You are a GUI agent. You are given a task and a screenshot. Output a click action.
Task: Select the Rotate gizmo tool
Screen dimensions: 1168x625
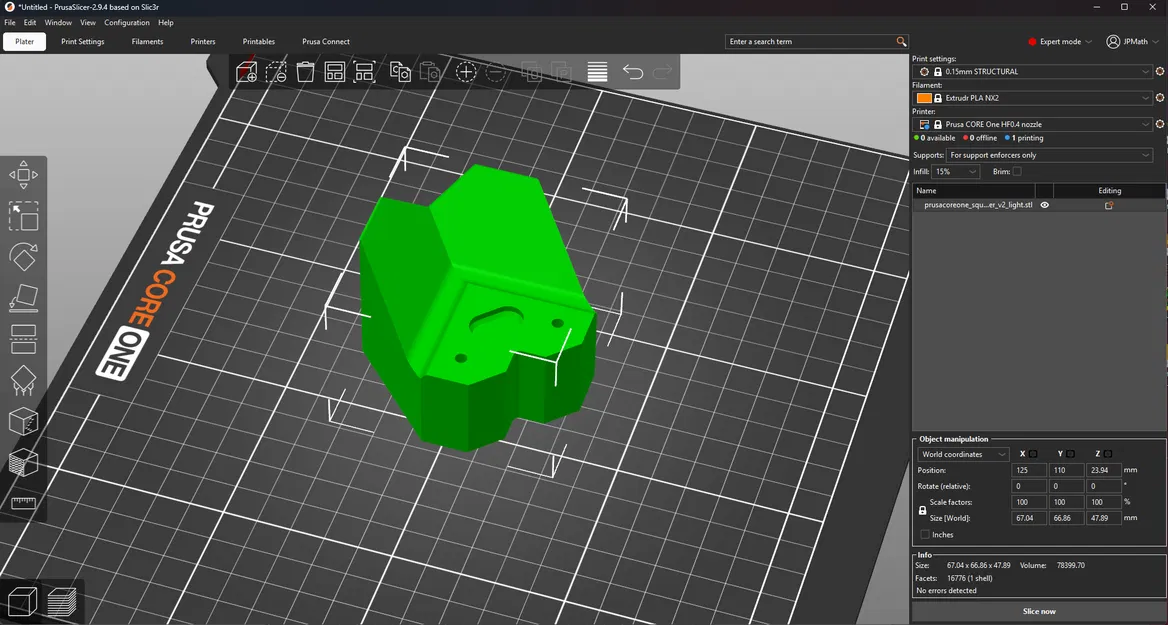(24, 257)
